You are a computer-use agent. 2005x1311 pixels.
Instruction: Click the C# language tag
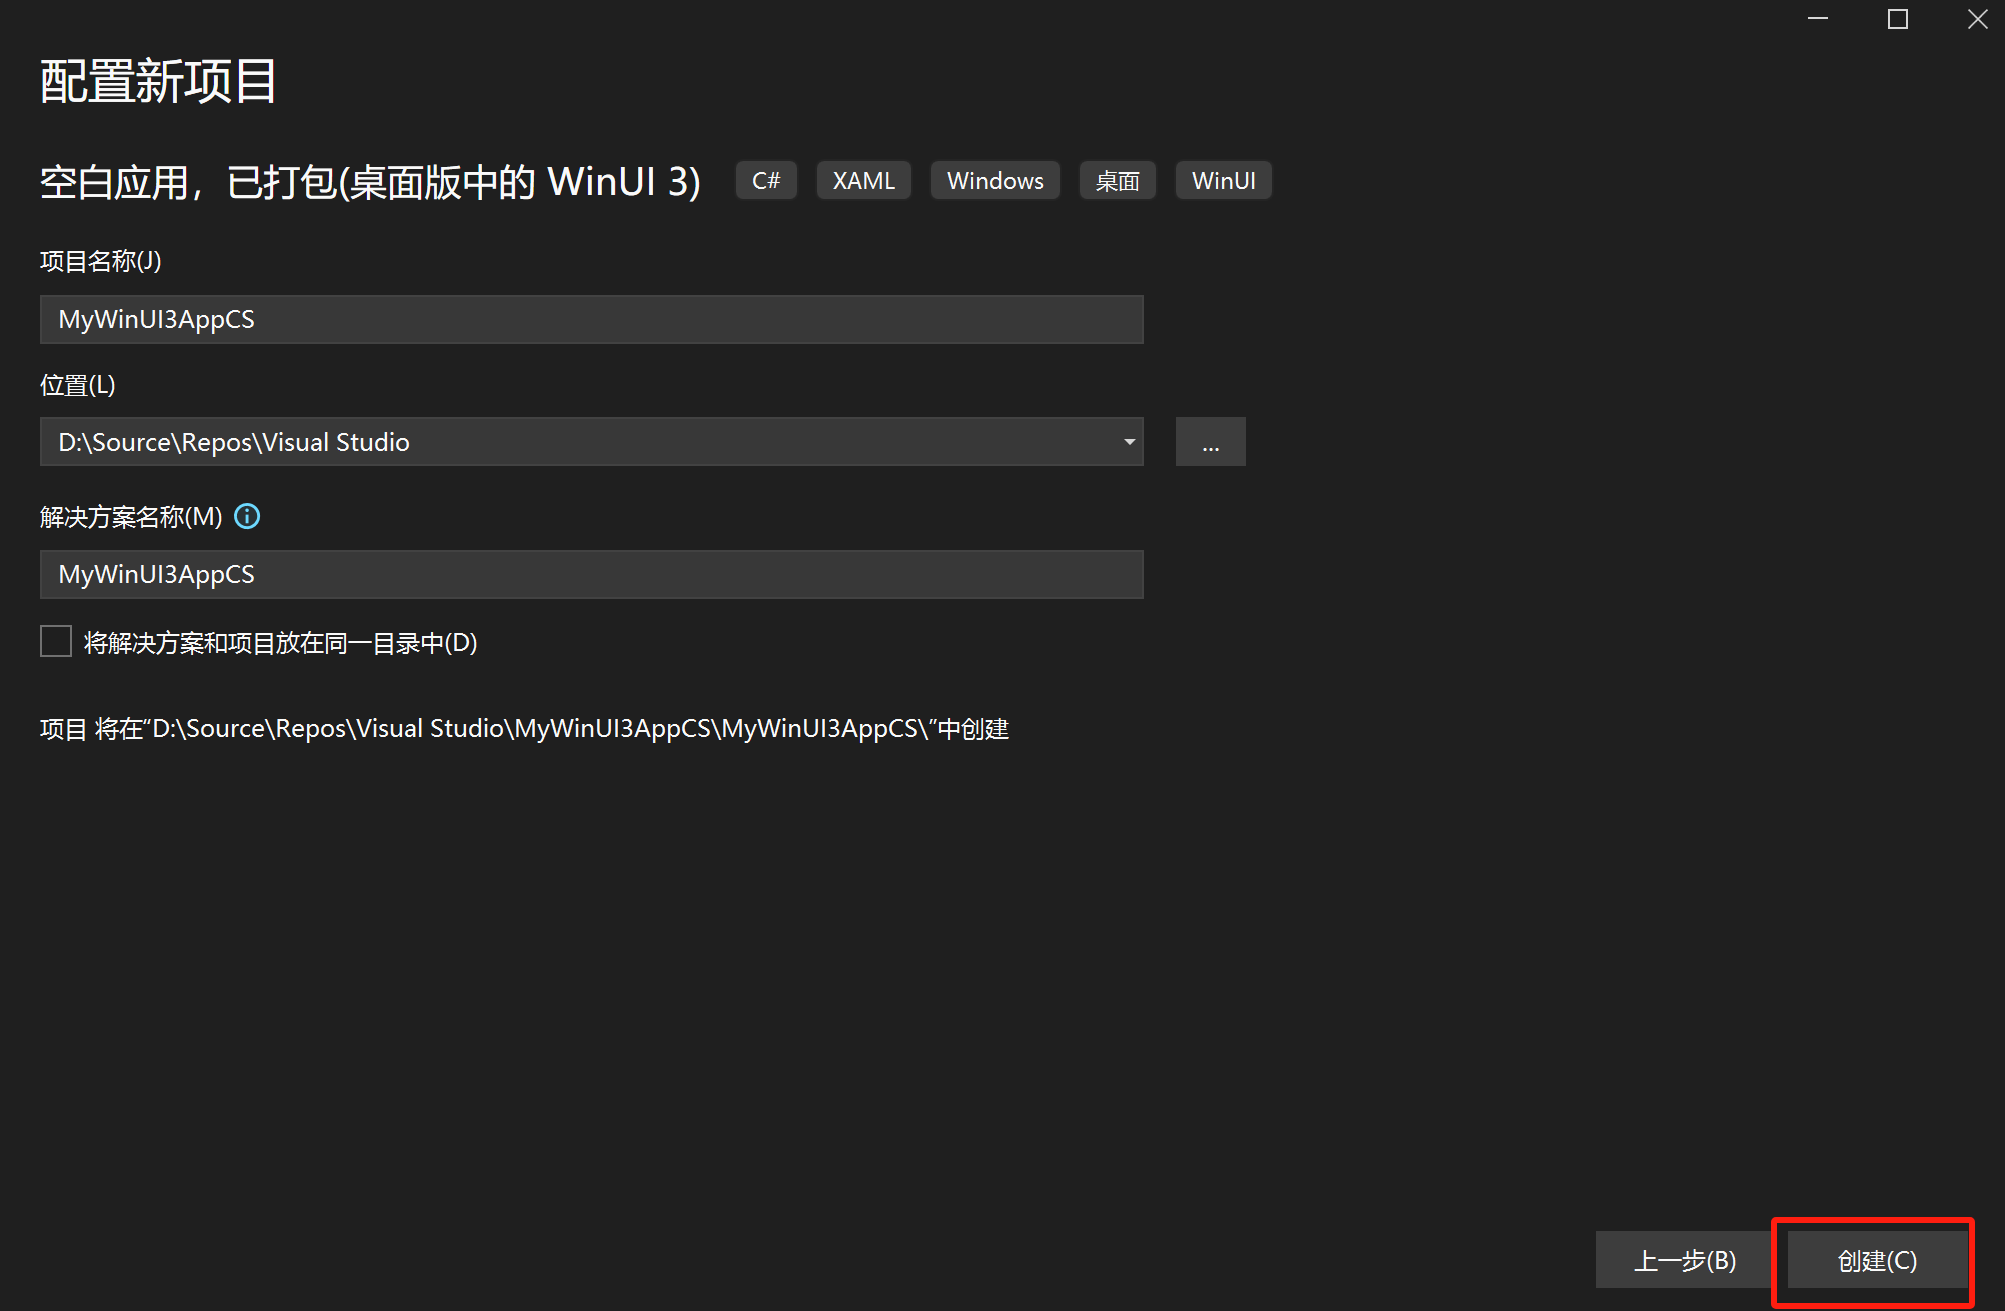pyautogui.click(x=766, y=181)
